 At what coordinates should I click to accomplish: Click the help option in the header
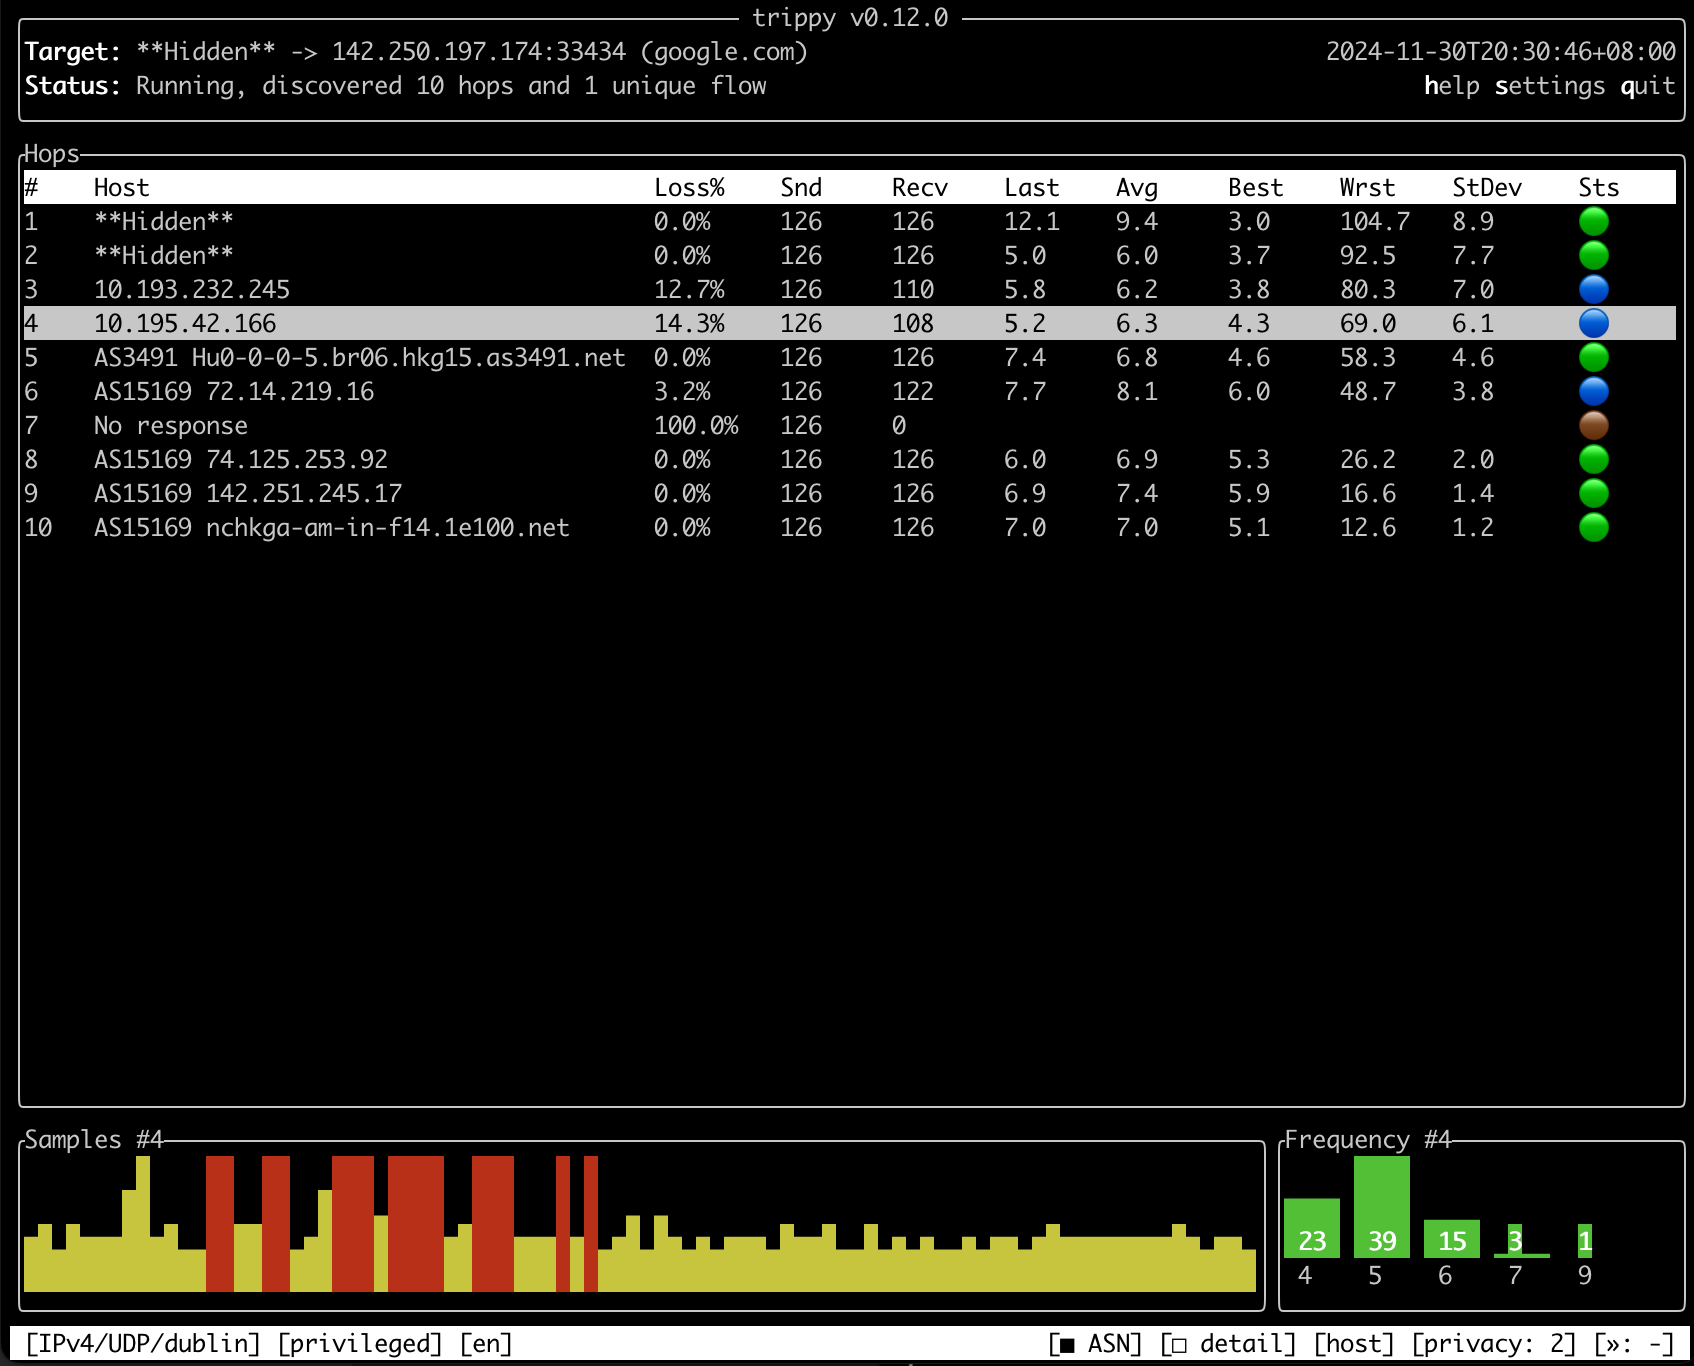(x=1451, y=86)
